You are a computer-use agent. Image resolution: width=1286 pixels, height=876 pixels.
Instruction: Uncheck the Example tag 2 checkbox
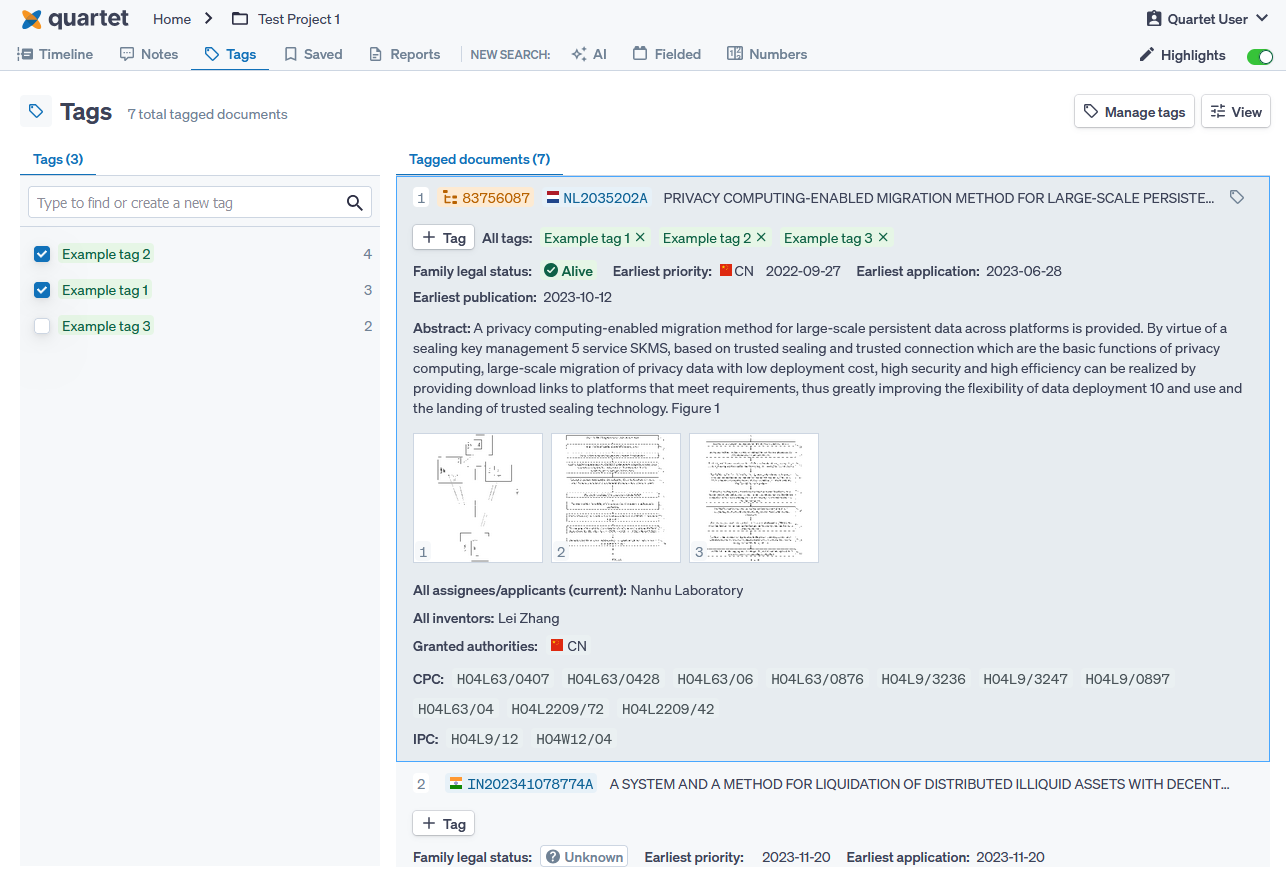click(42, 254)
